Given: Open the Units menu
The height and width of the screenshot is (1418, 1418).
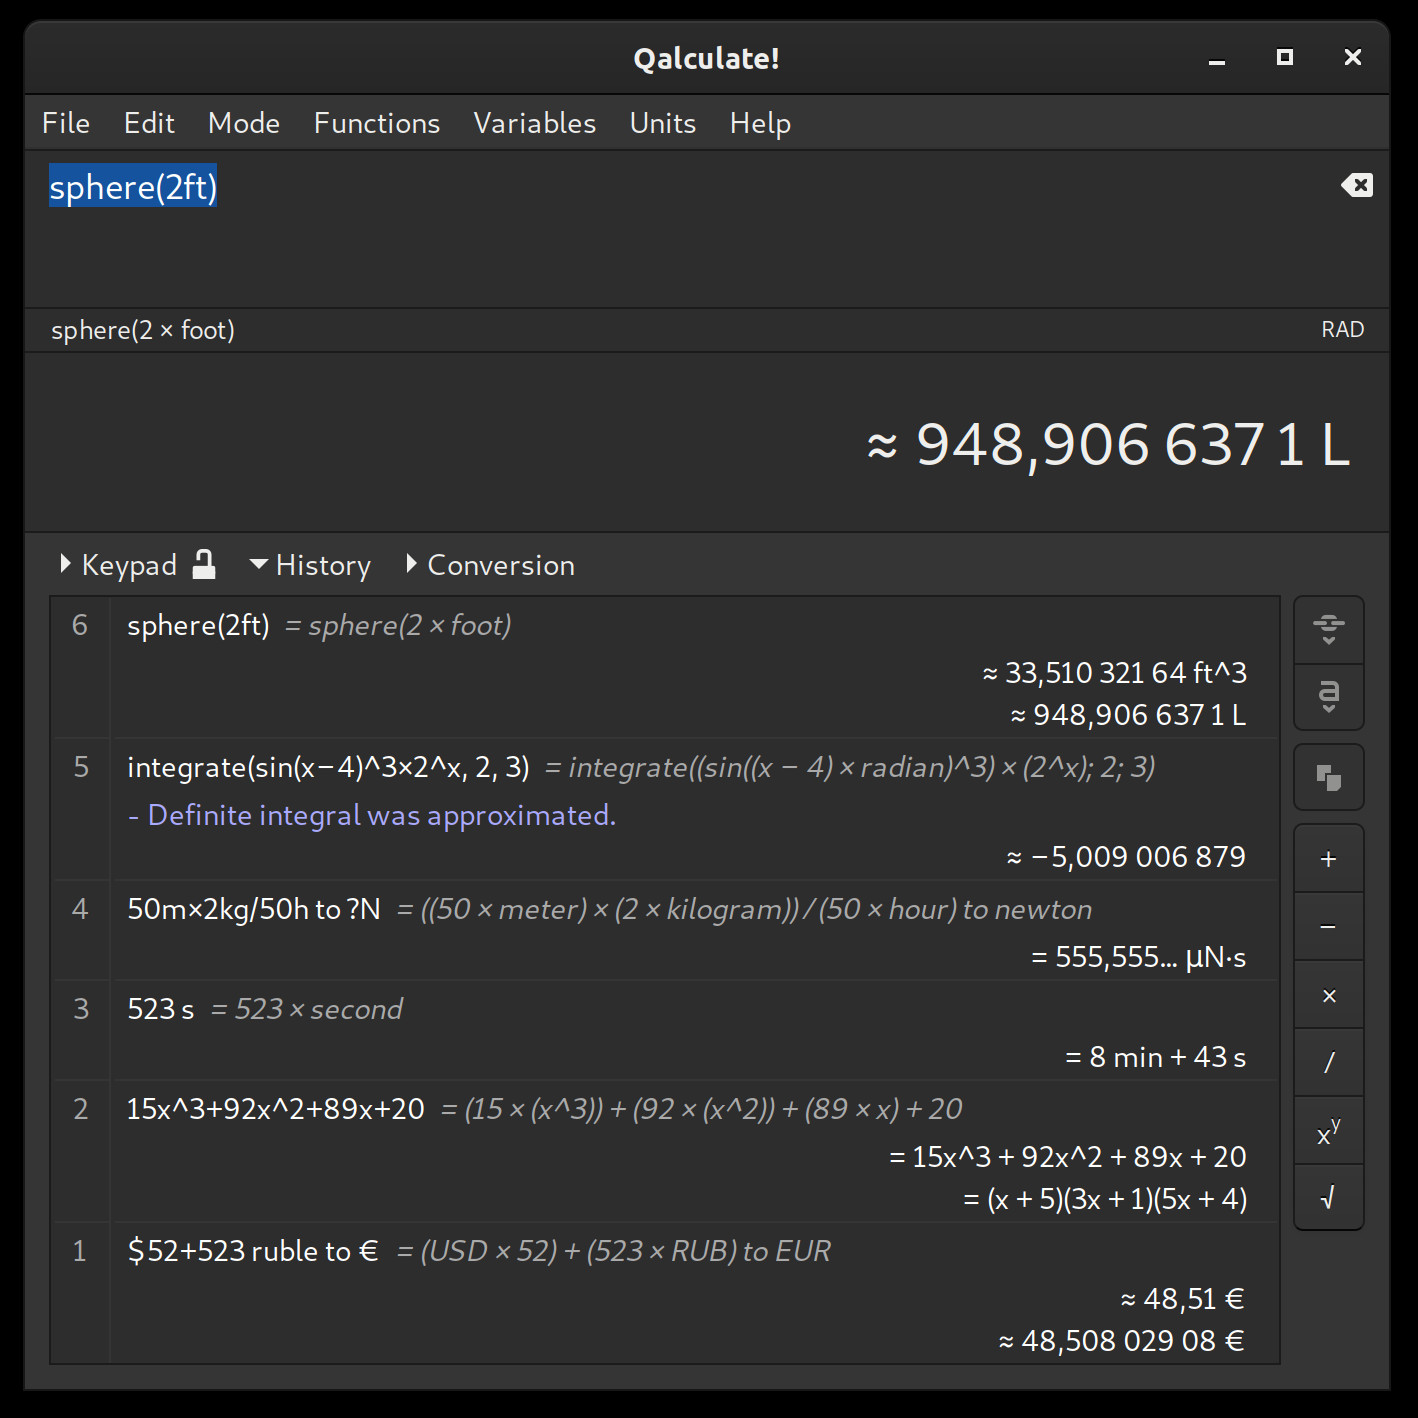Looking at the screenshot, I should 663,123.
